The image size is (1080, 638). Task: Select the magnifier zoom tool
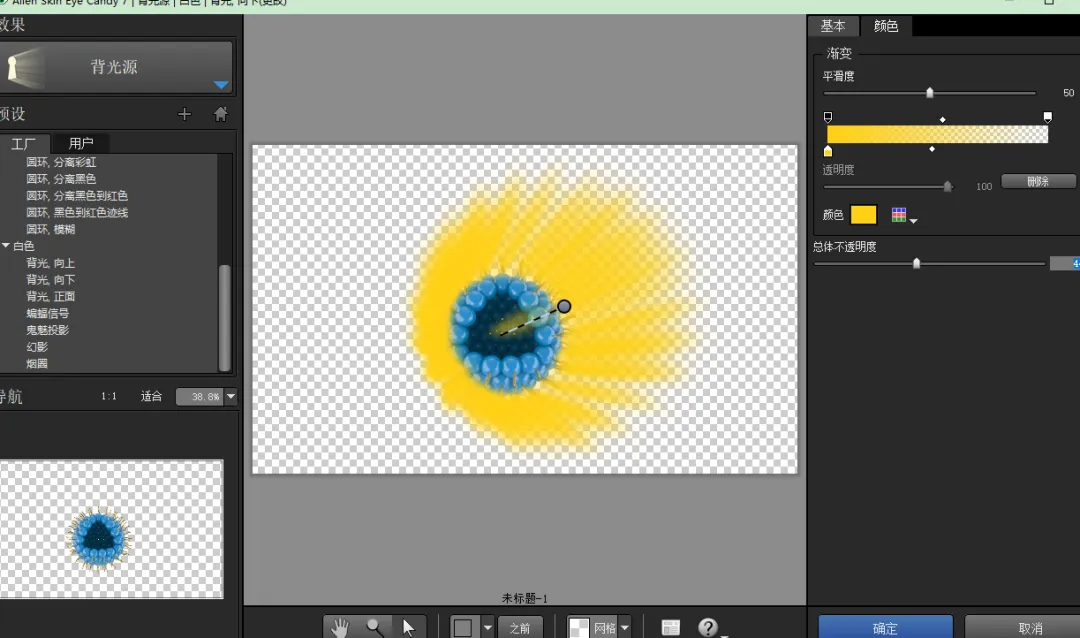[375, 627]
